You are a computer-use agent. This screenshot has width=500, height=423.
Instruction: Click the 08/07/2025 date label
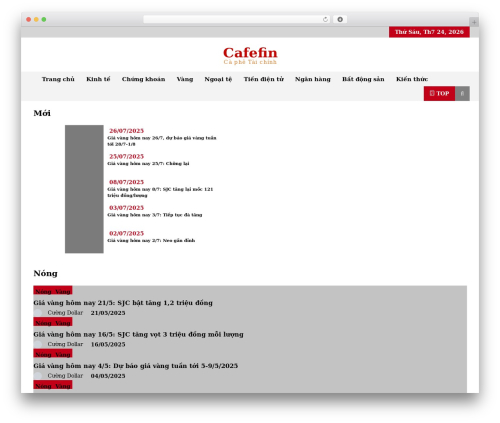coord(126,182)
